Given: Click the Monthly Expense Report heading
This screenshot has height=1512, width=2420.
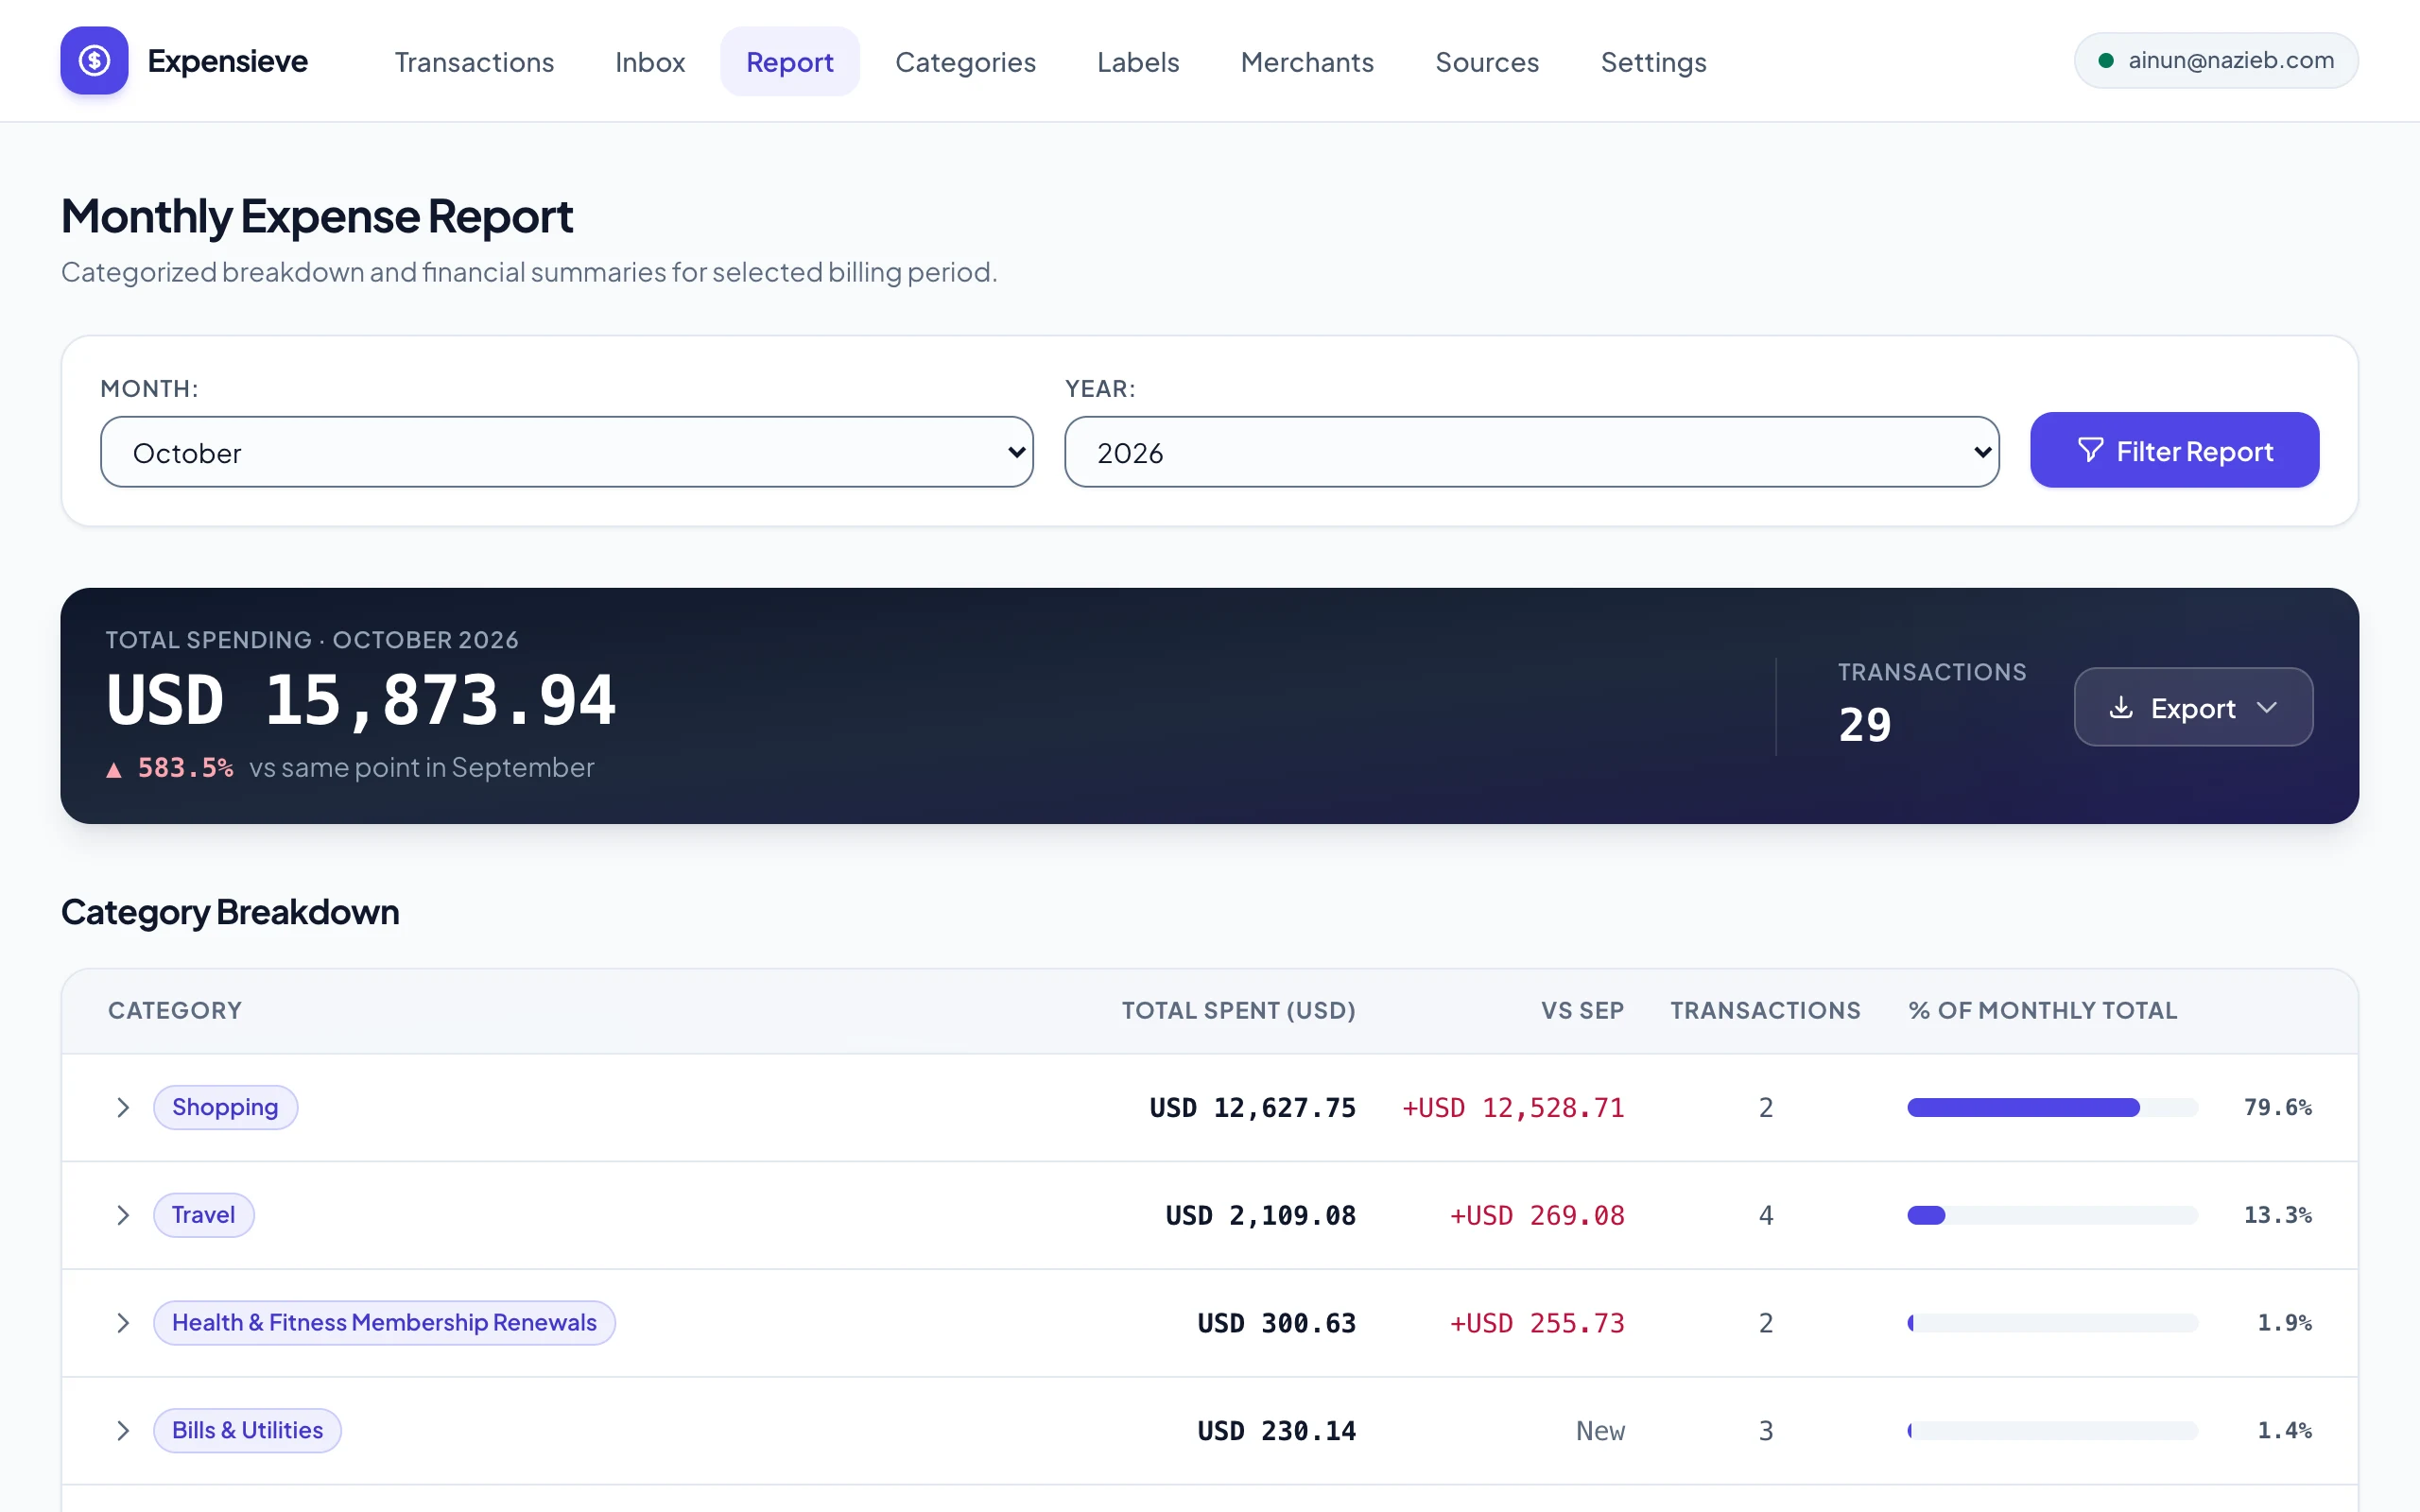Looking at the screenshot, I should click(x=317, y=216).
